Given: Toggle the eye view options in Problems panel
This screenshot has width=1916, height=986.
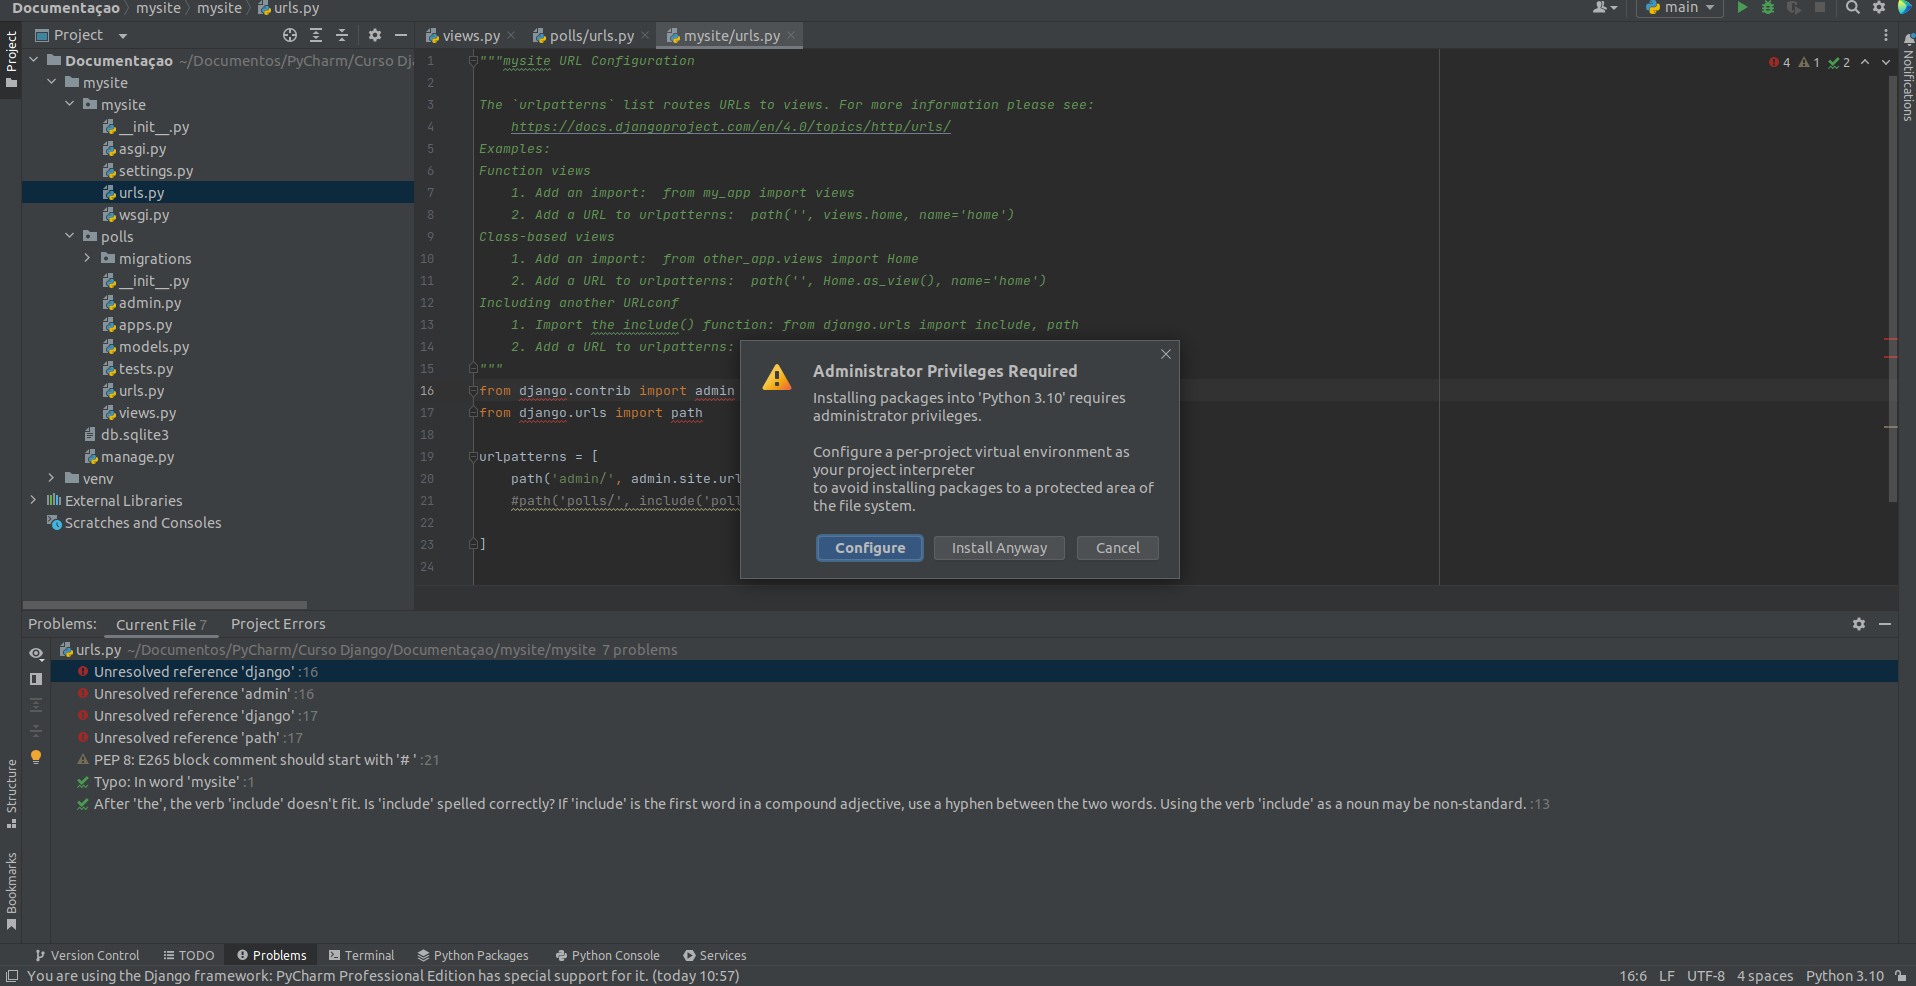Looking at the screenshot, I should (36, 653).
